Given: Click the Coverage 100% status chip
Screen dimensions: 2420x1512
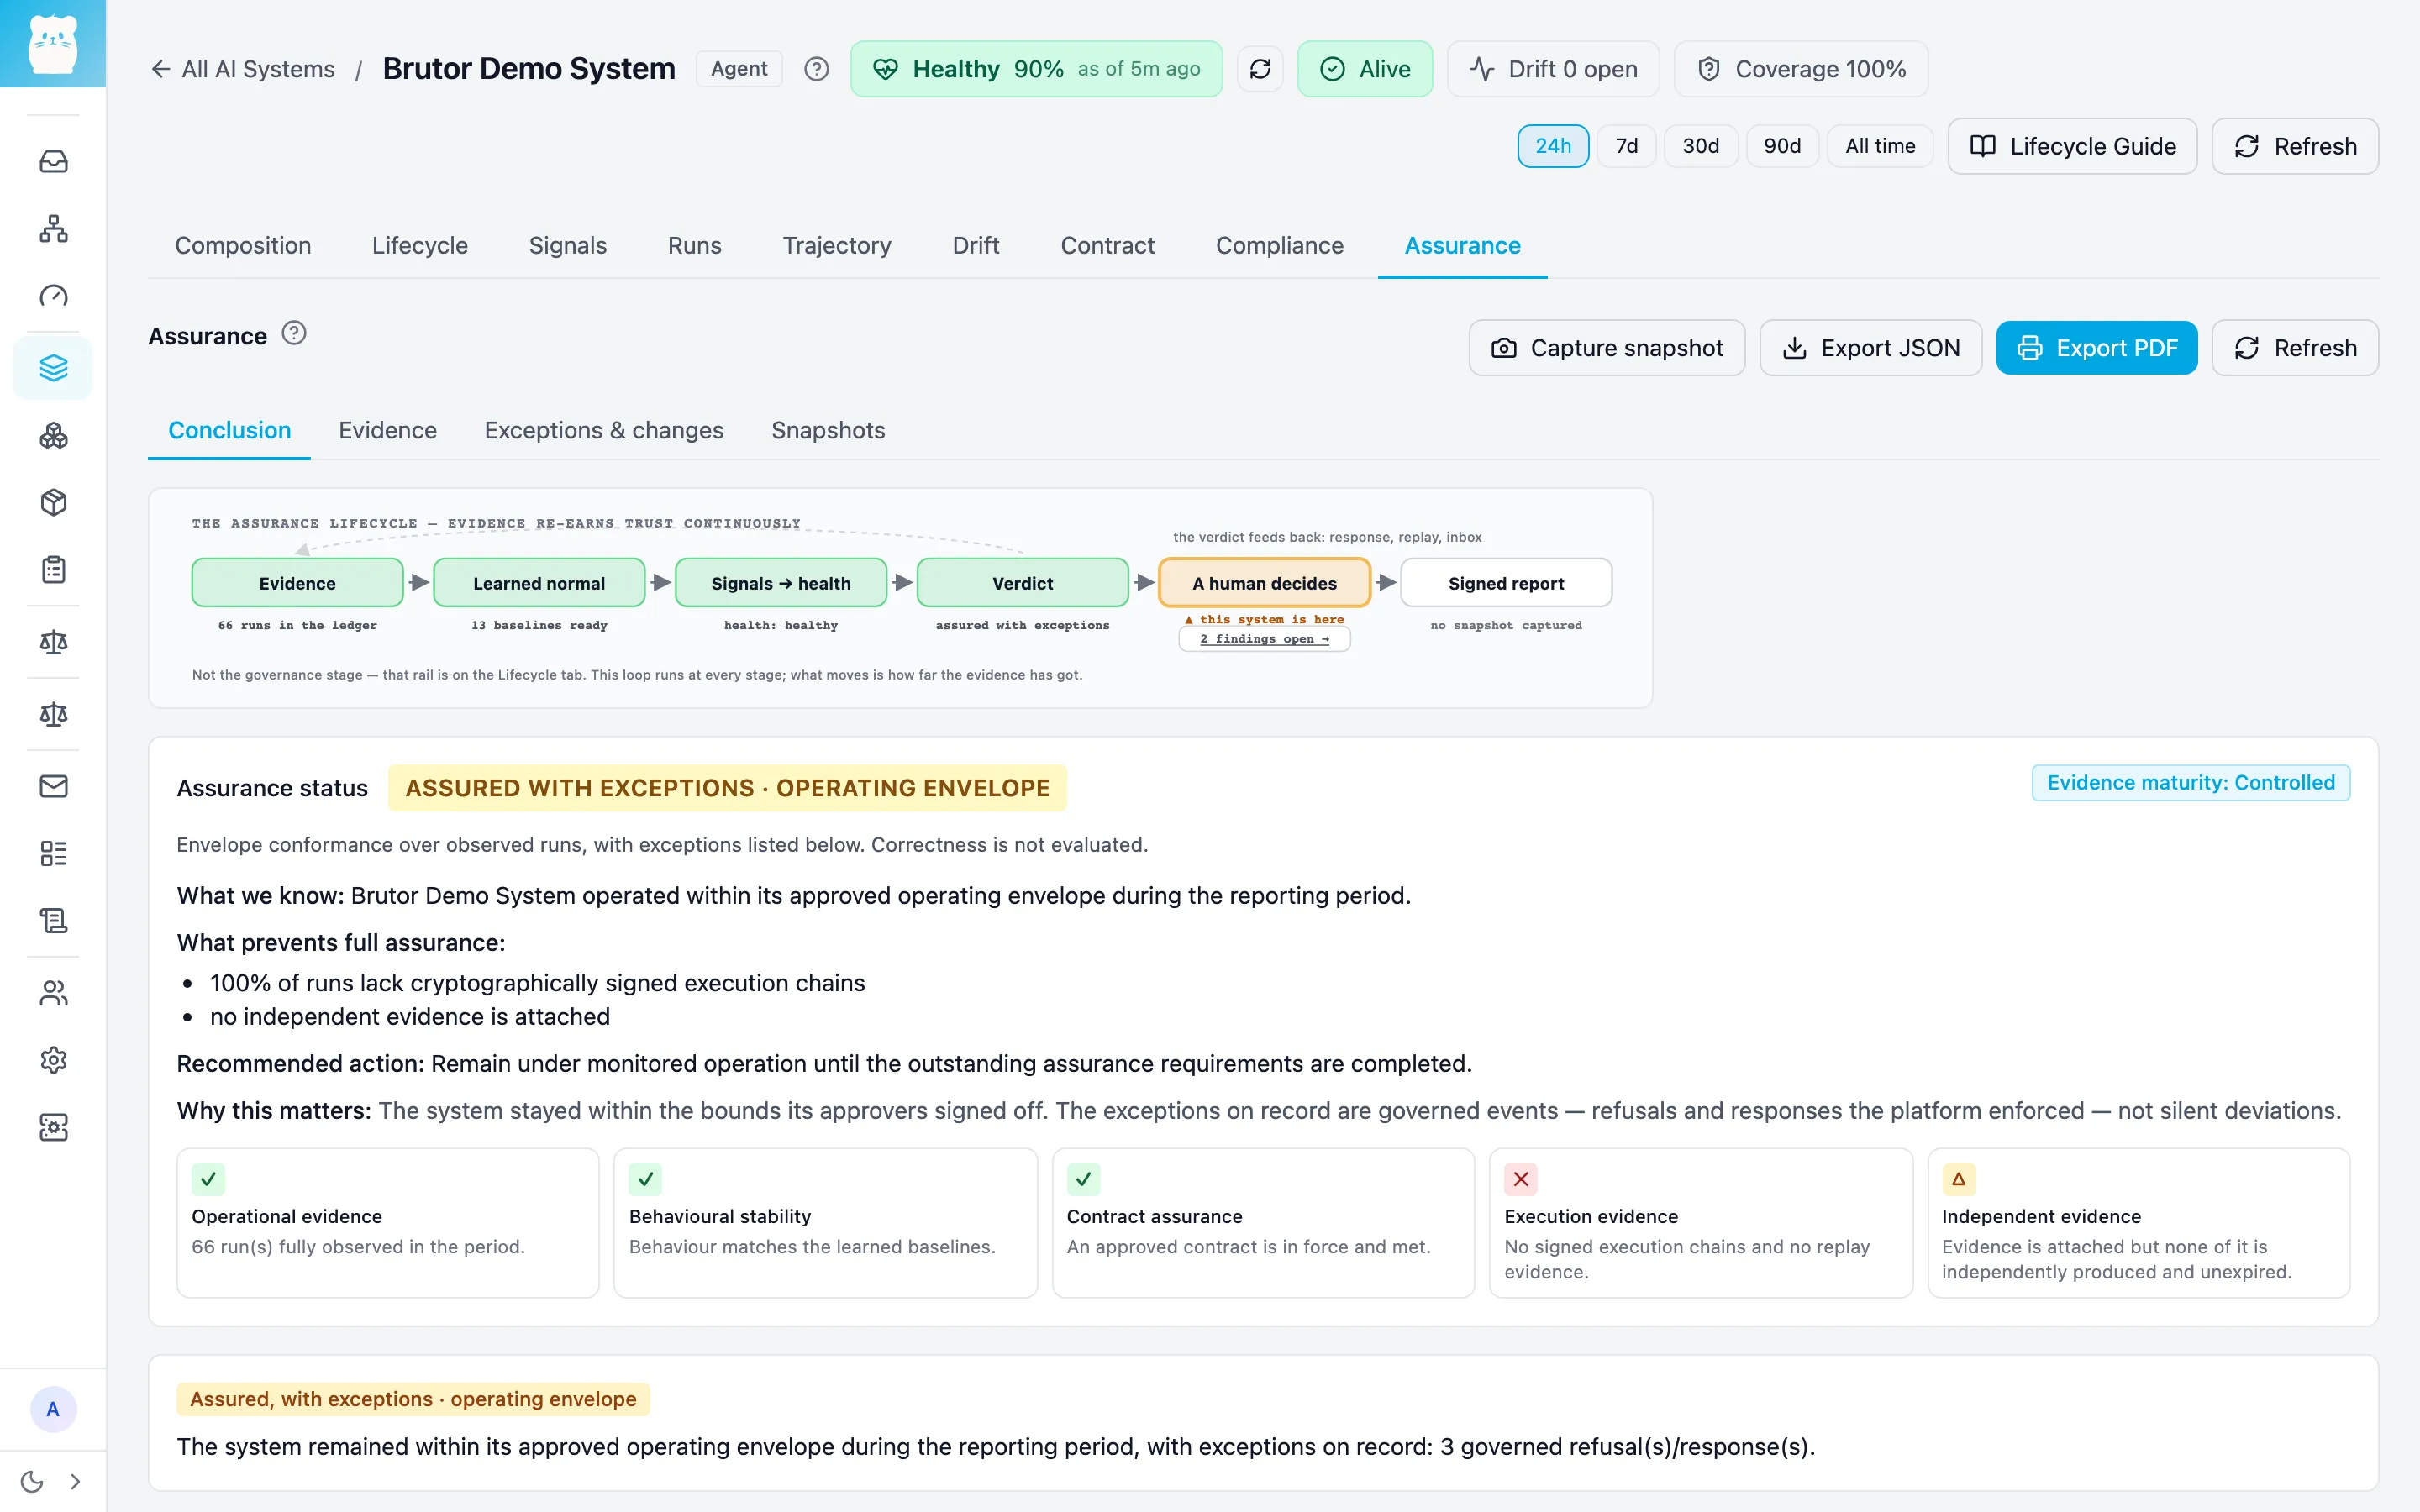Looking at the screenshot, I should pyautogui.click(x=1800, y=69).
